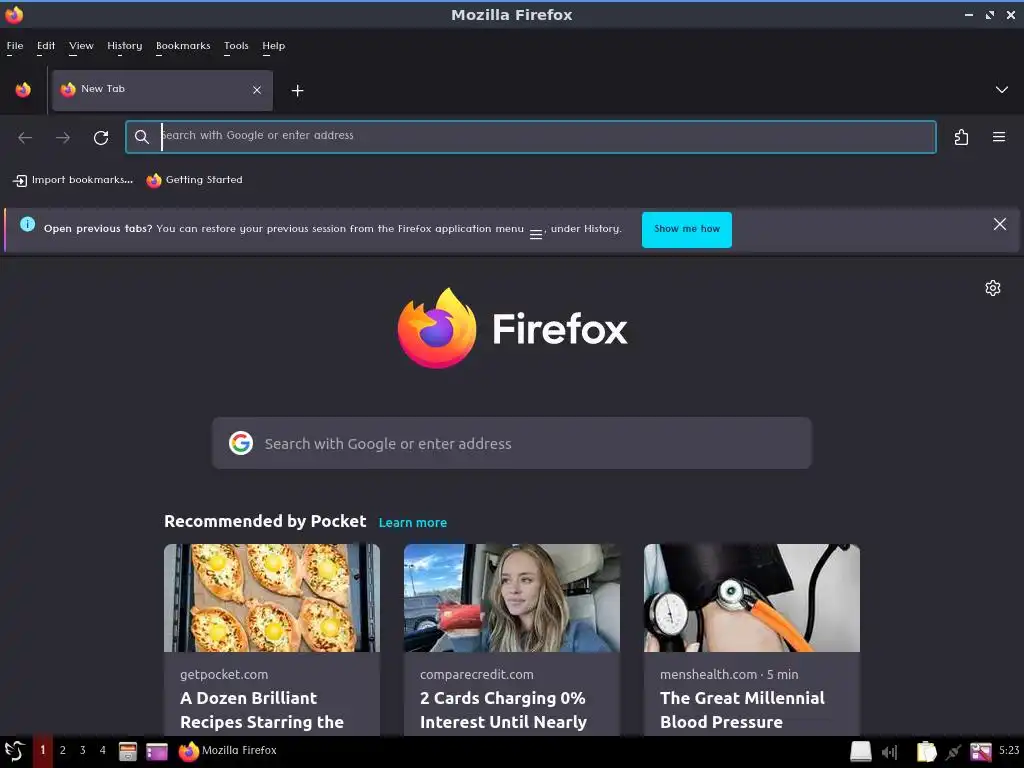Image resolution: width=1024 pixels, height=768 pixels.
Task: Switch to workspace 2
Action: (63, 750)
